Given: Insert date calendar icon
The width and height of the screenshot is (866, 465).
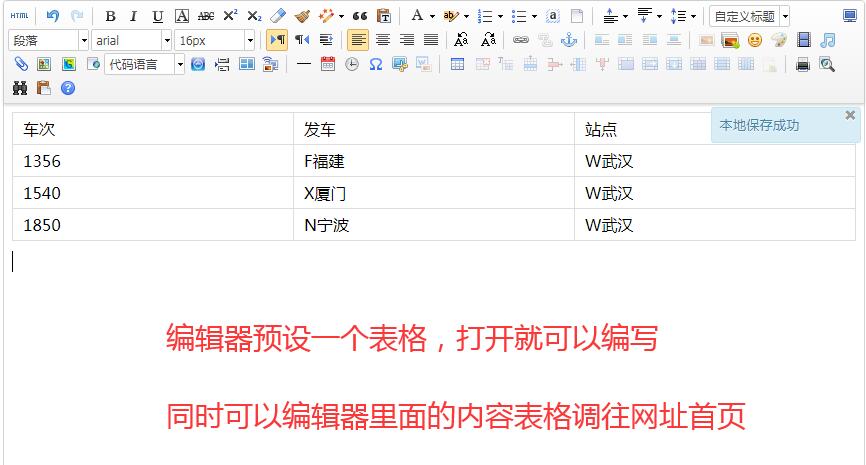Looking at the screenshot, I should [328, 64].
